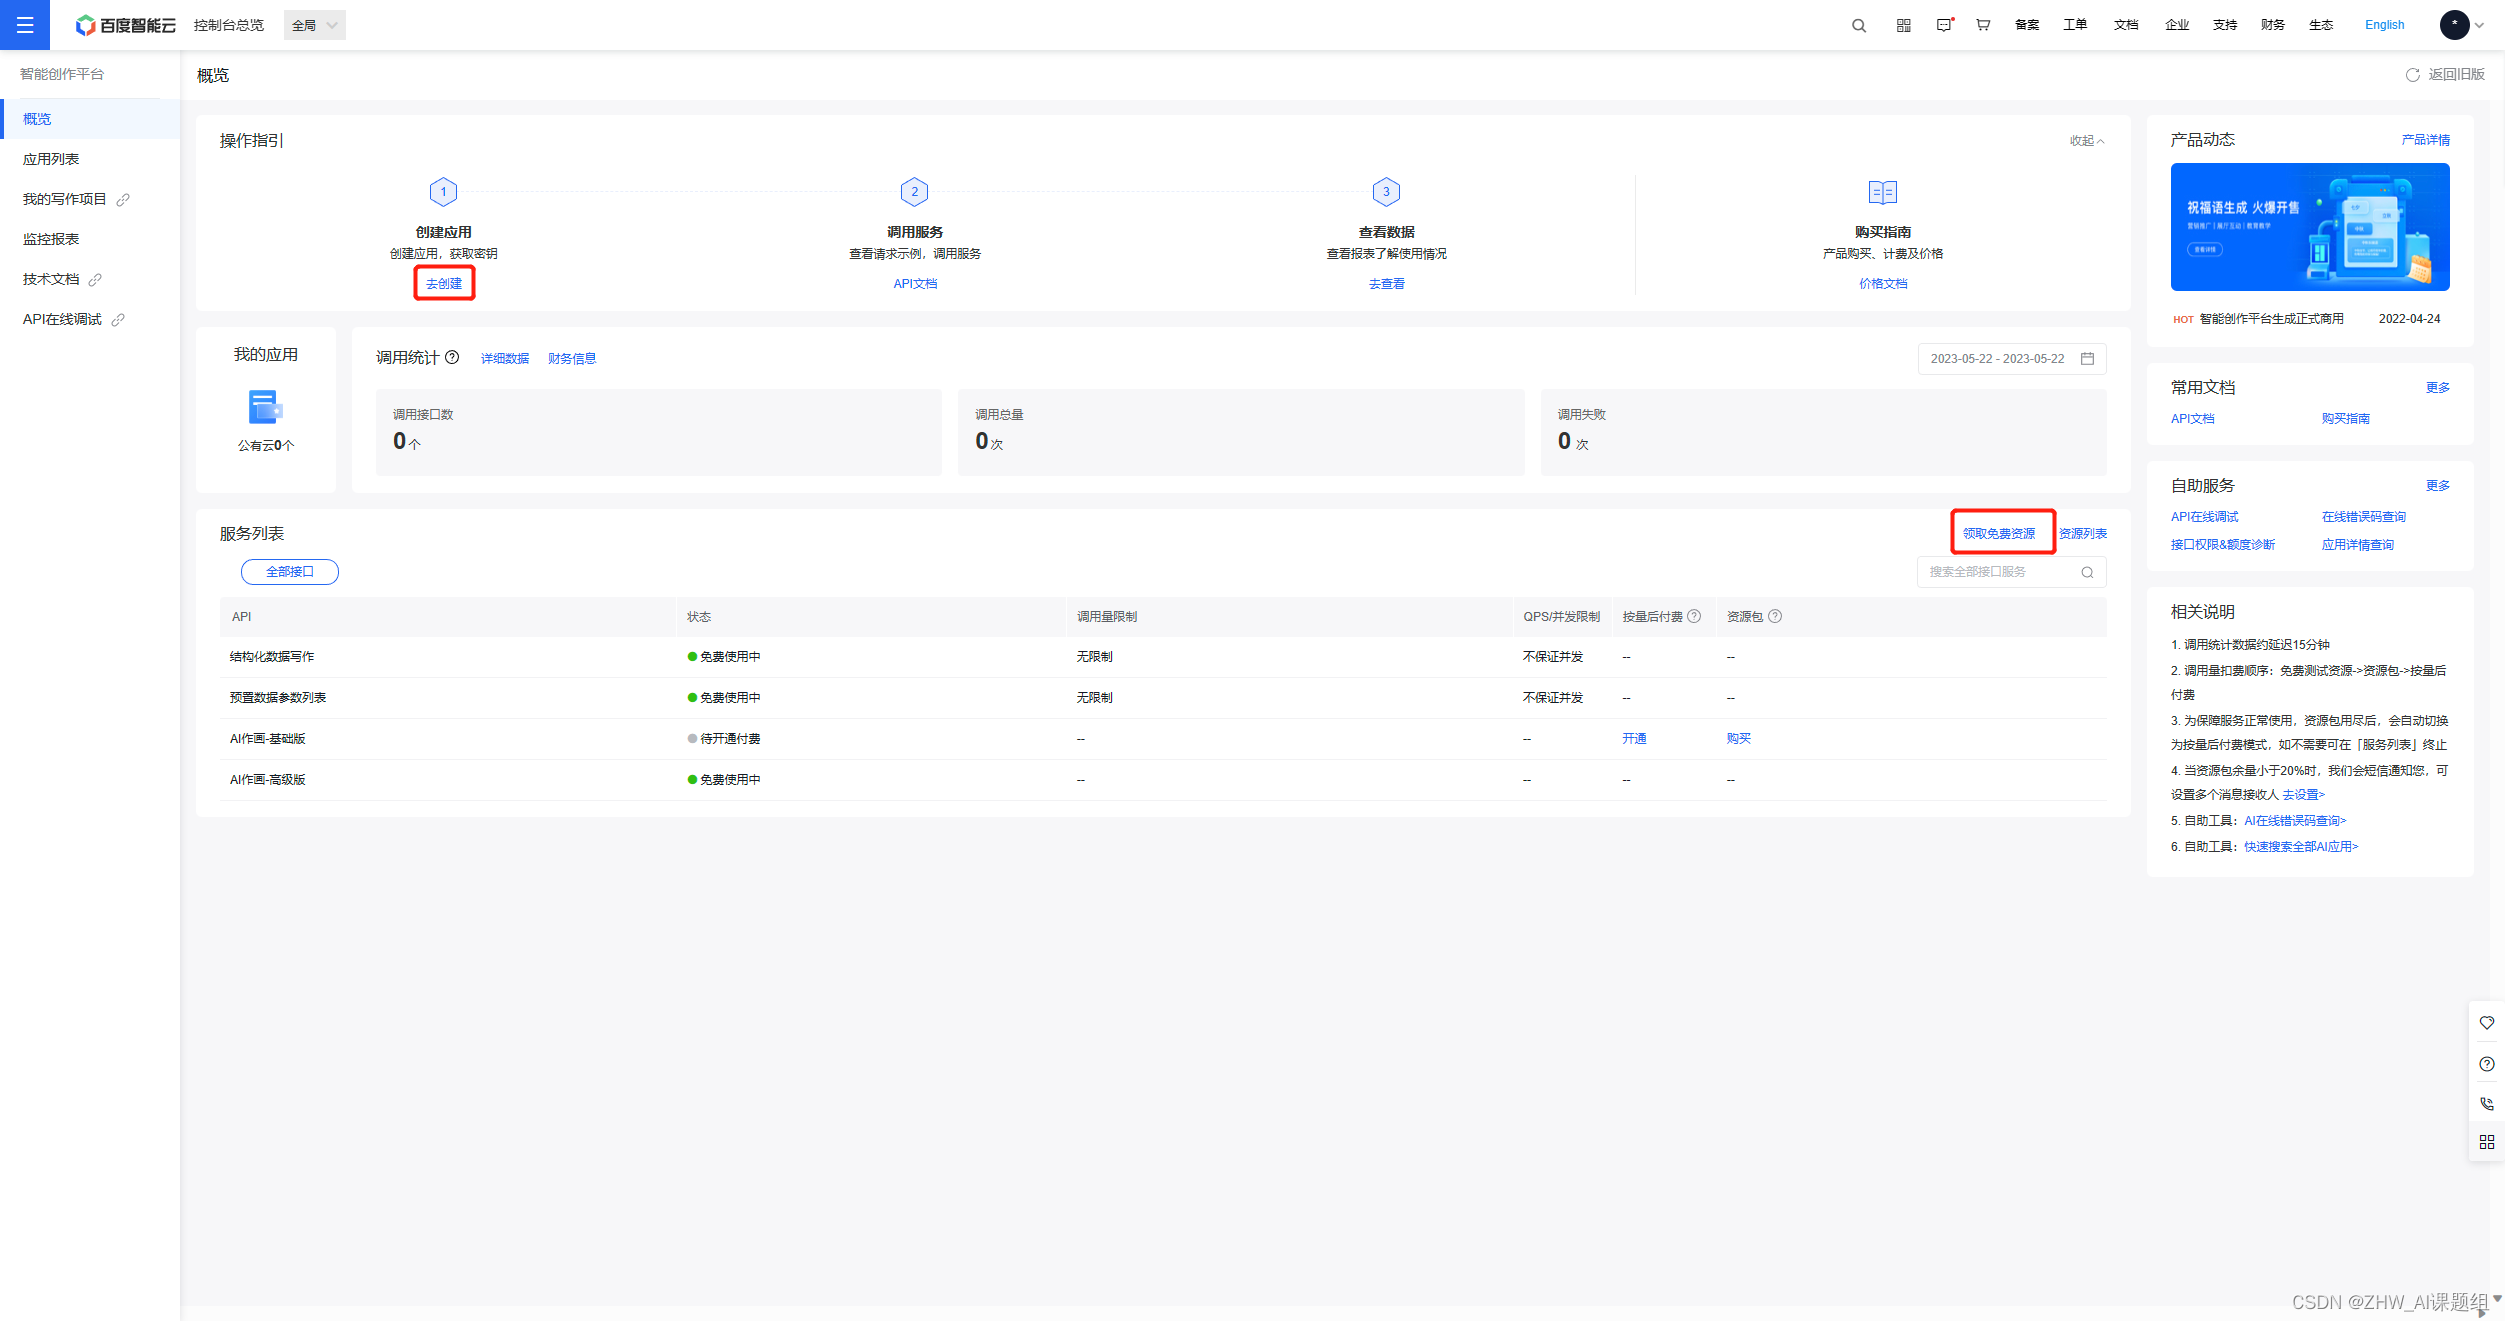Expand the 全局 region dropdown
This screenshot has height=1321, width=2505.
click(x=315, y=25)
